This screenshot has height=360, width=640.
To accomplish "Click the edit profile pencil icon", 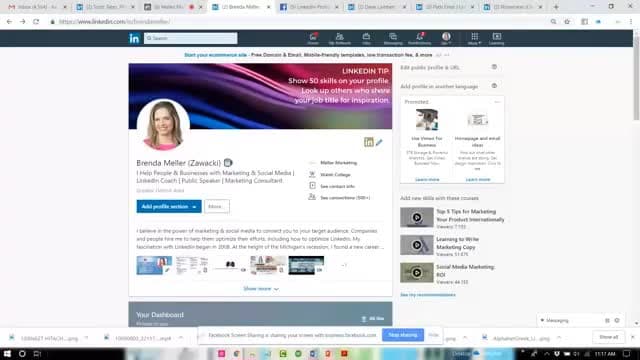I will 379,142.
